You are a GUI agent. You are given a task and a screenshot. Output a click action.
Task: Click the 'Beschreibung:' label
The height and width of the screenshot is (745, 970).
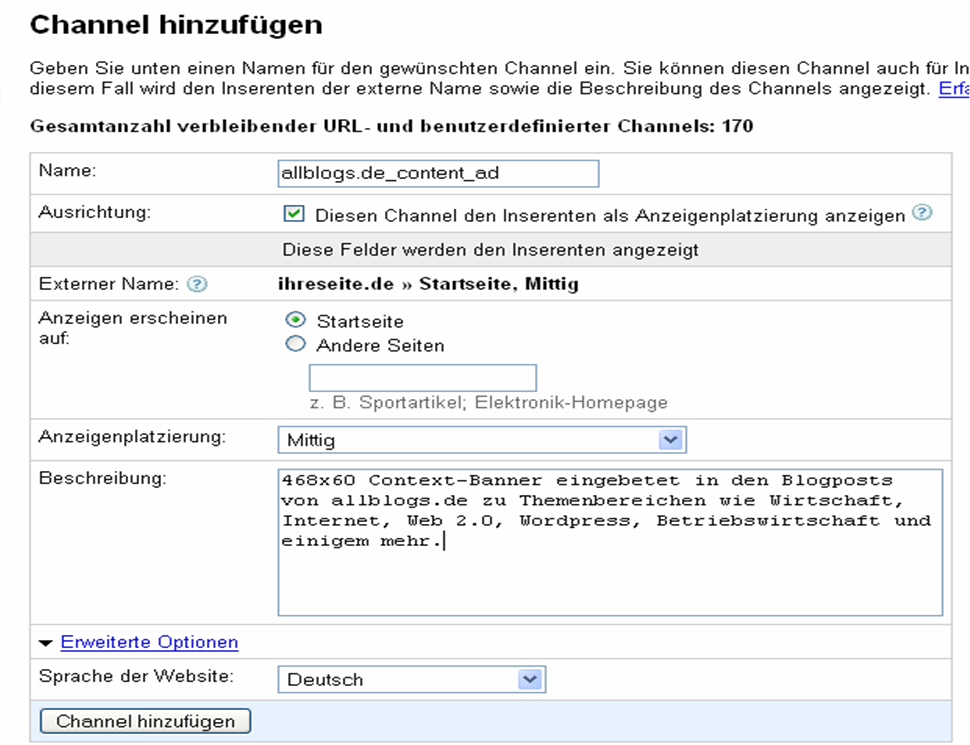pyautogui.click(x=103, y=478)
